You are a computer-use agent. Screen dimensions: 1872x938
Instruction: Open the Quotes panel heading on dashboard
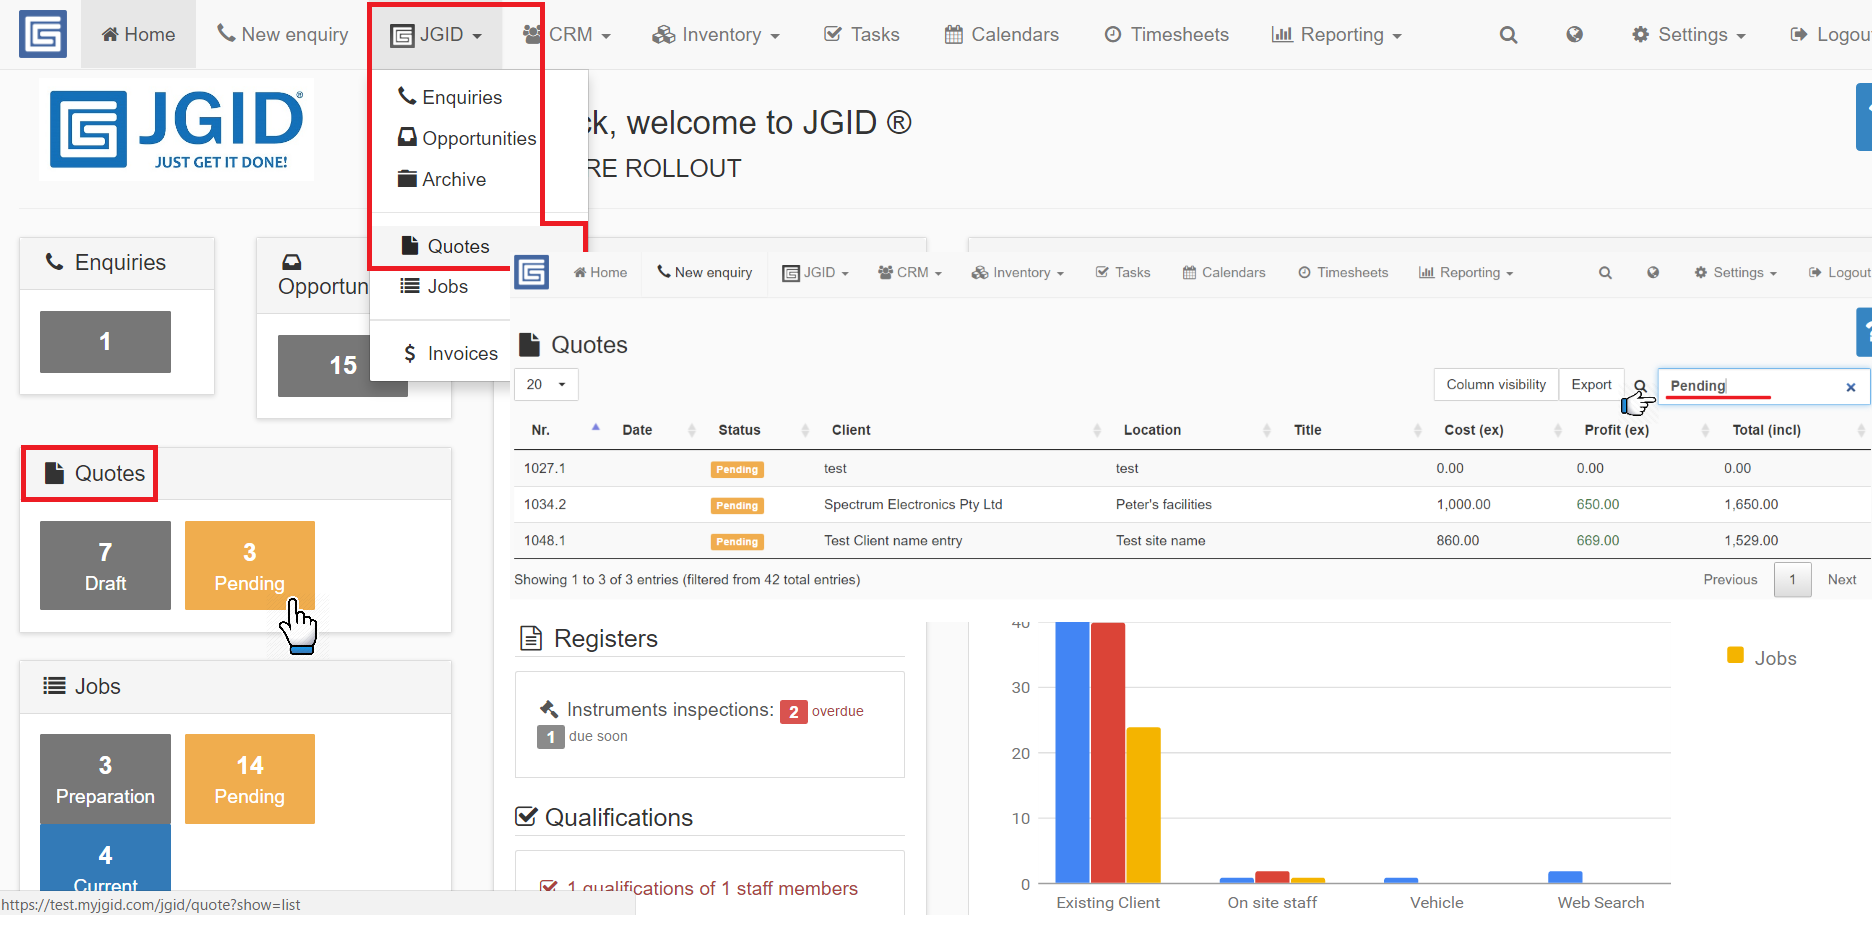(95, 473)
